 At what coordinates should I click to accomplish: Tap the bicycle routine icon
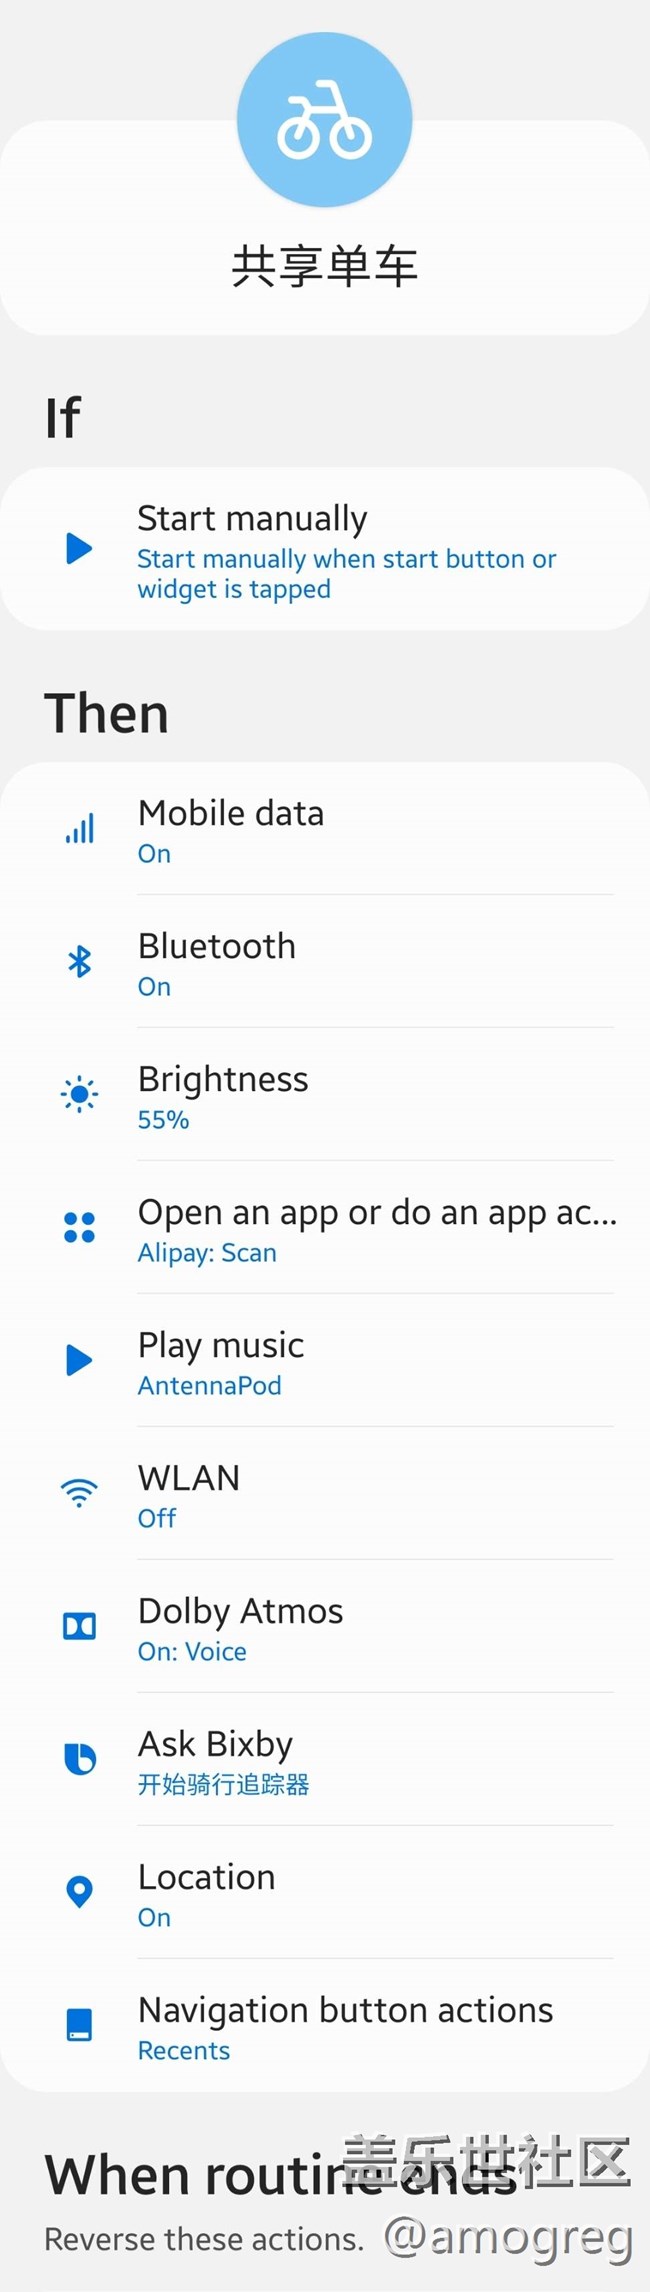pos(324,120)
